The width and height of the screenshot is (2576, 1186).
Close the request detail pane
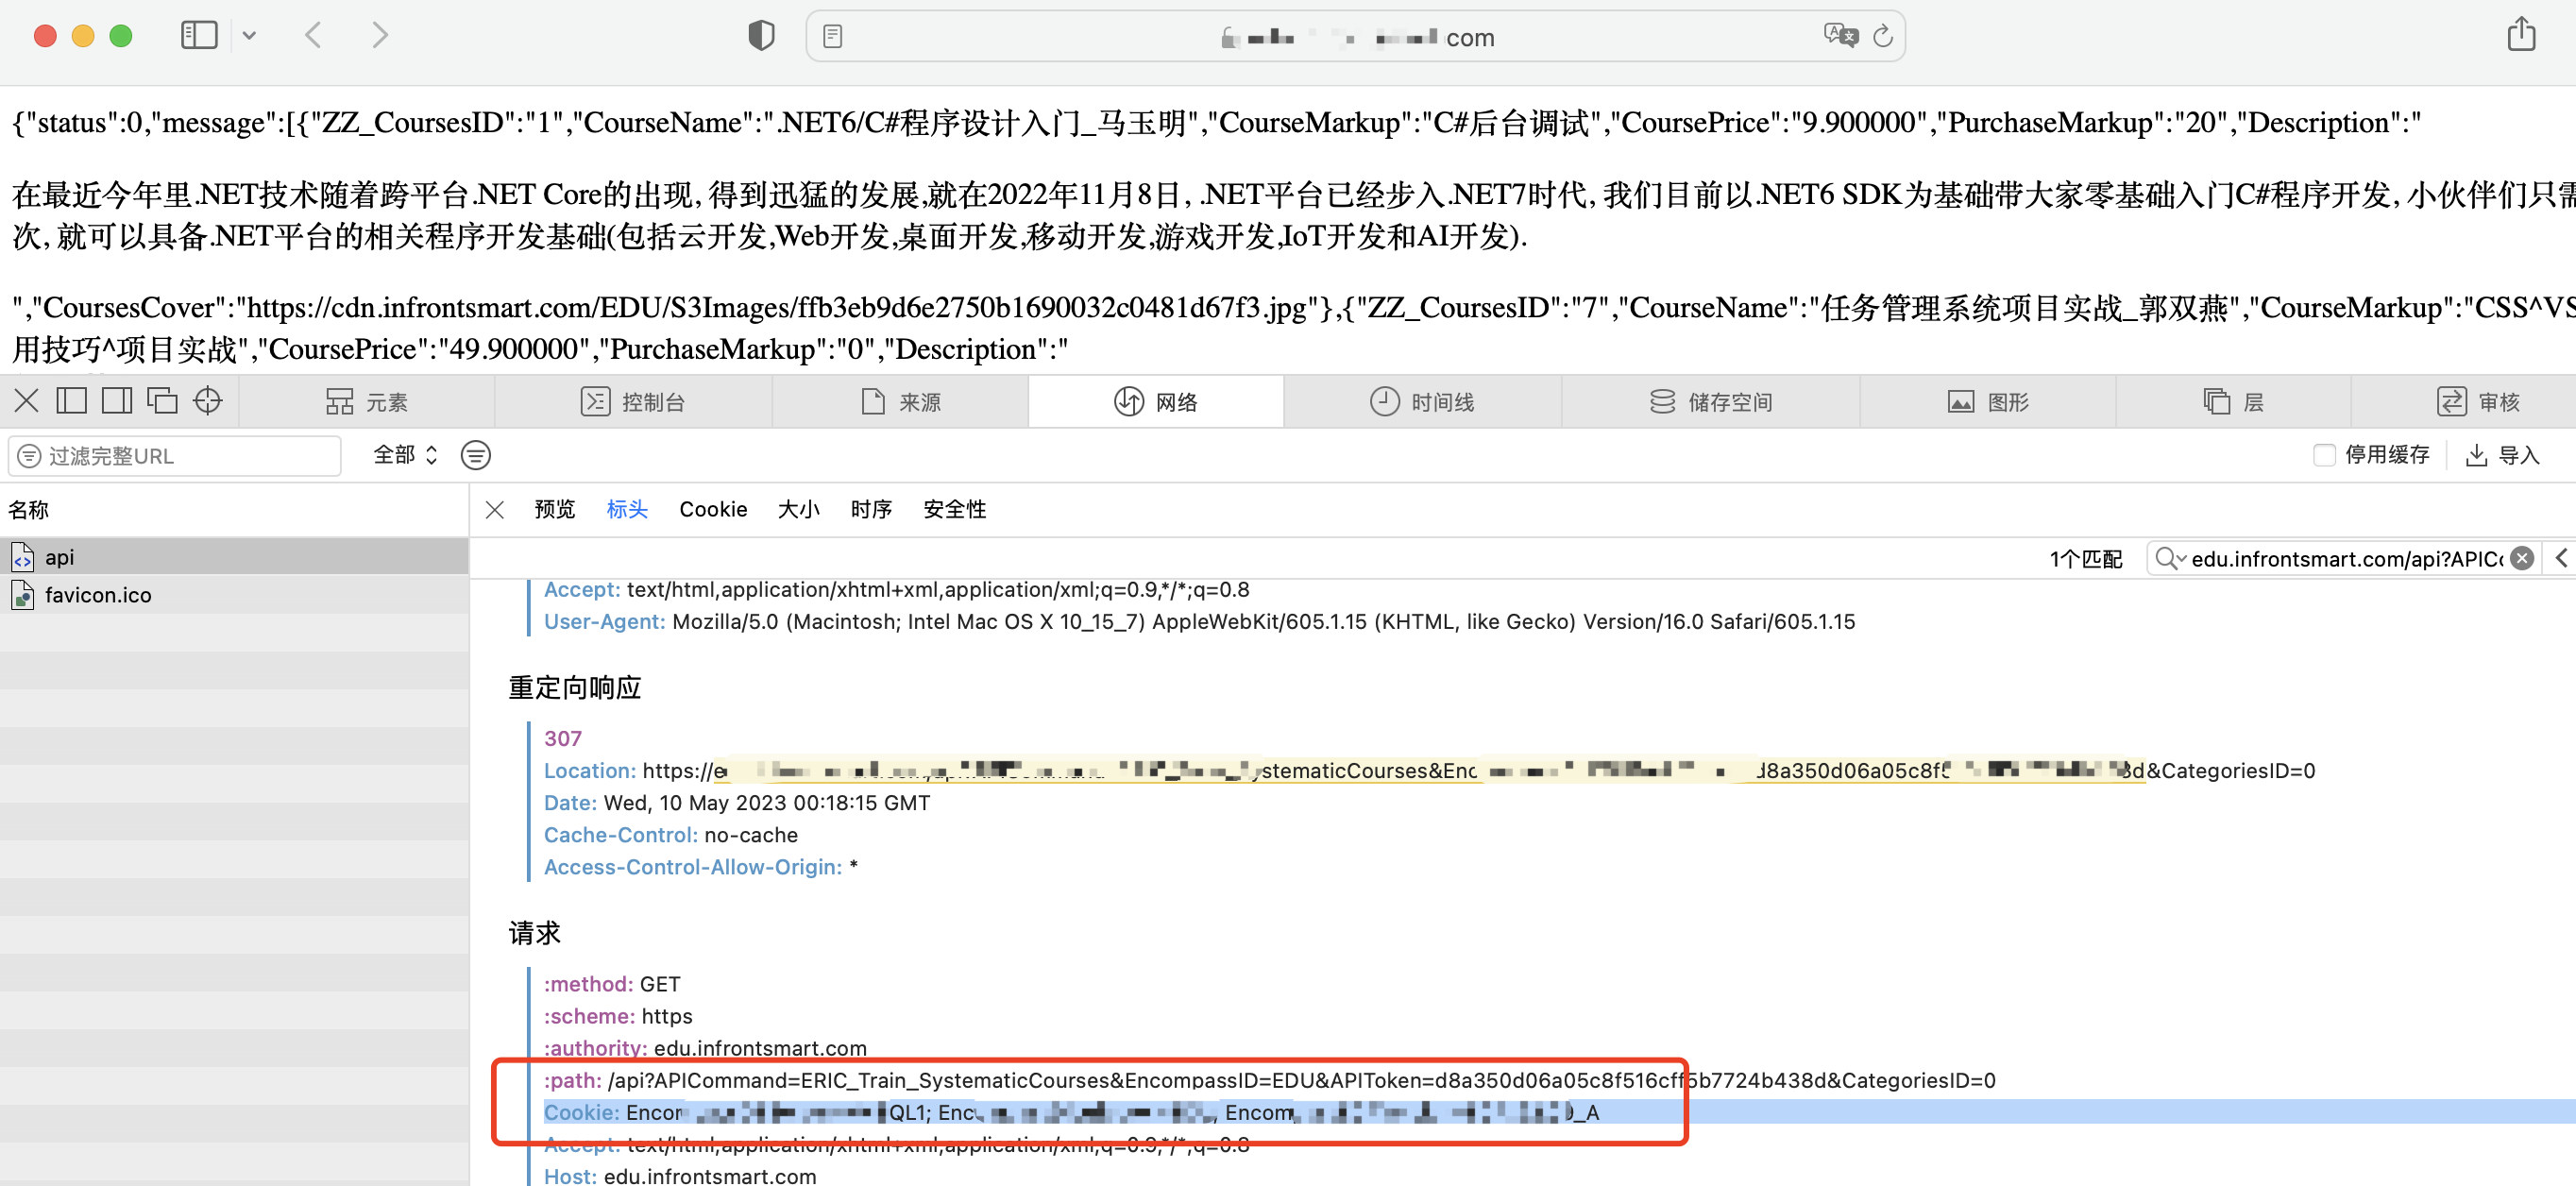[494, 510]
